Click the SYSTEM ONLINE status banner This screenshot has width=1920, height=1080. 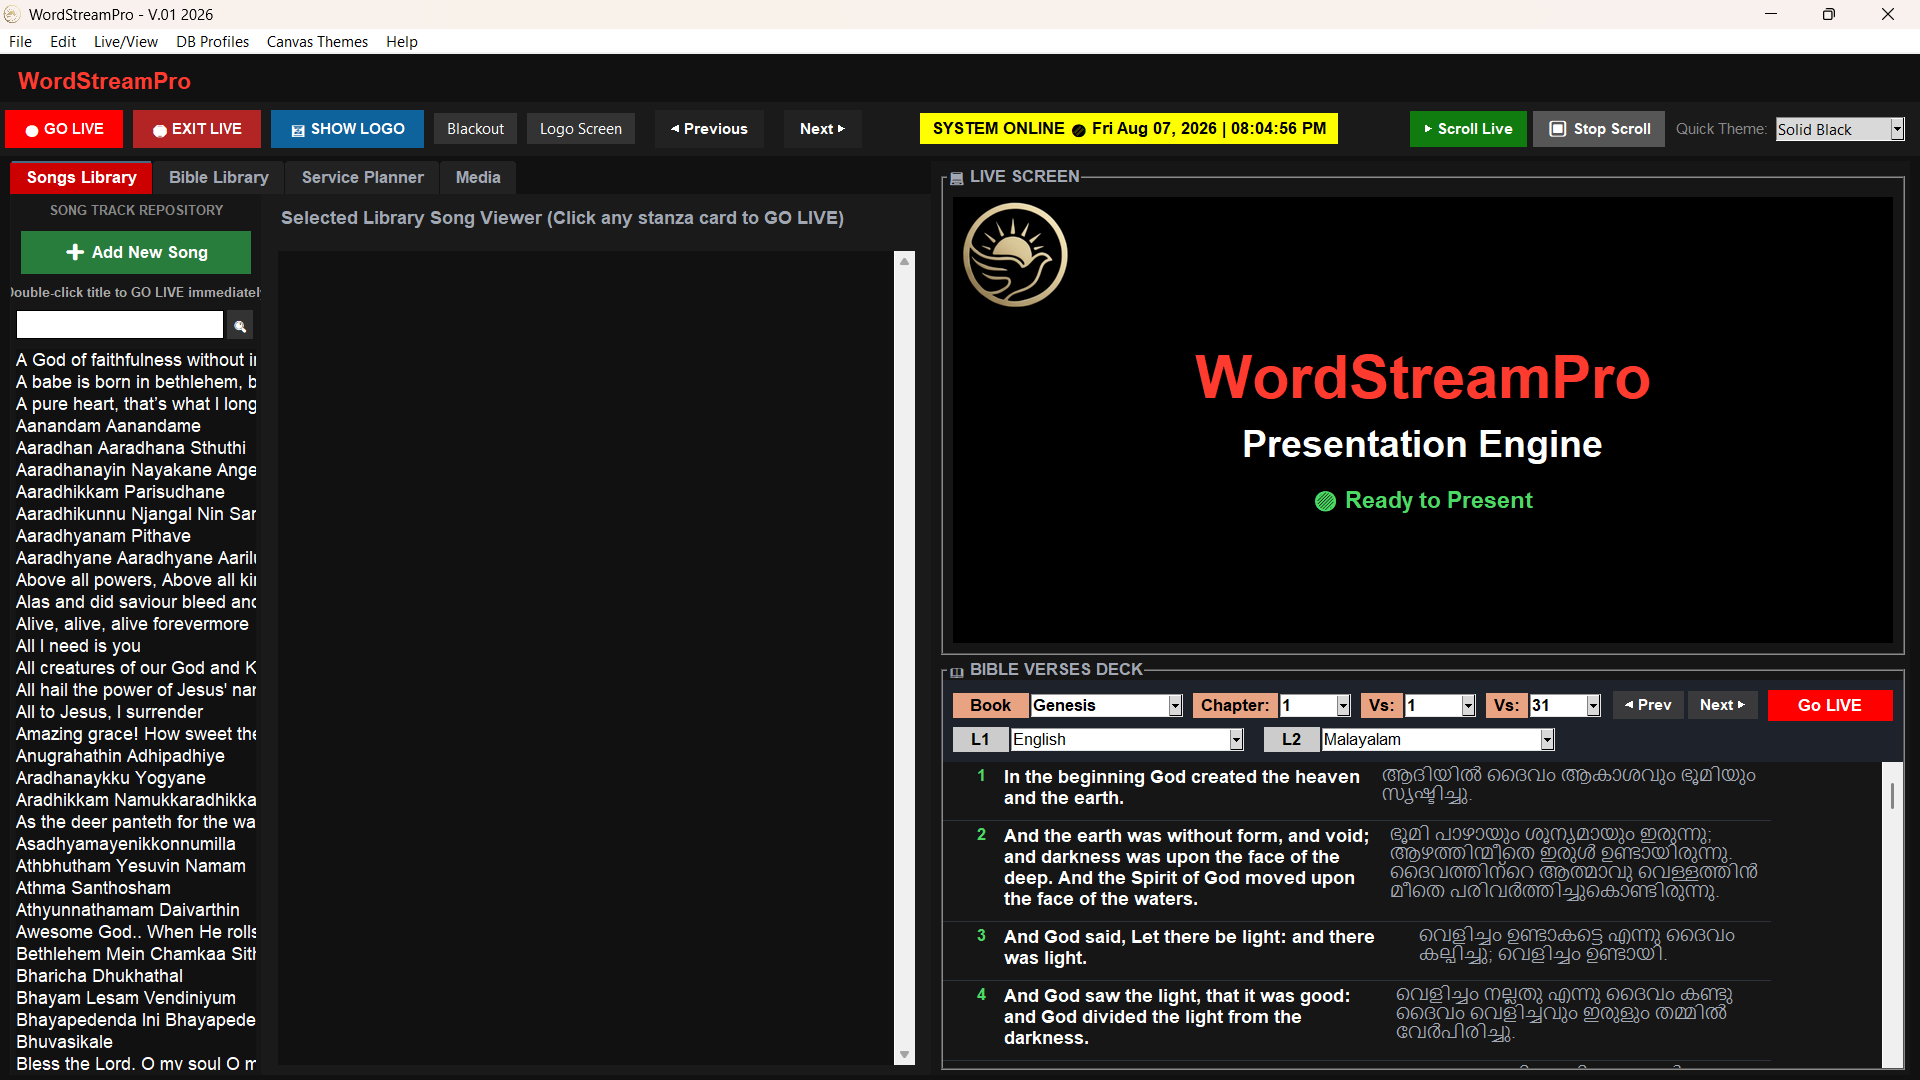[1129, 129]
